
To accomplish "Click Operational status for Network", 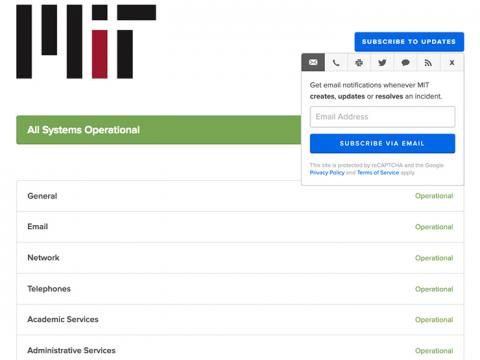I will point(434,258).
